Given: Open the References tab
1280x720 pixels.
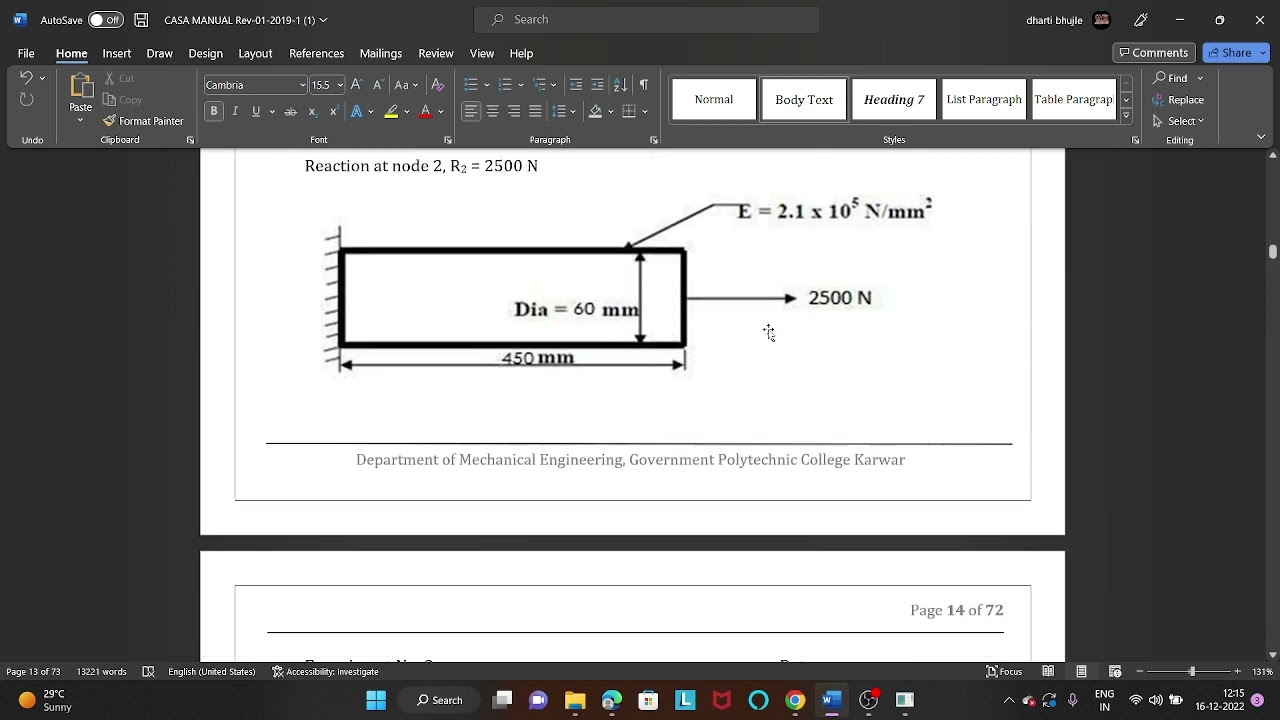Looking at the screenshot, I should [316, 53].
